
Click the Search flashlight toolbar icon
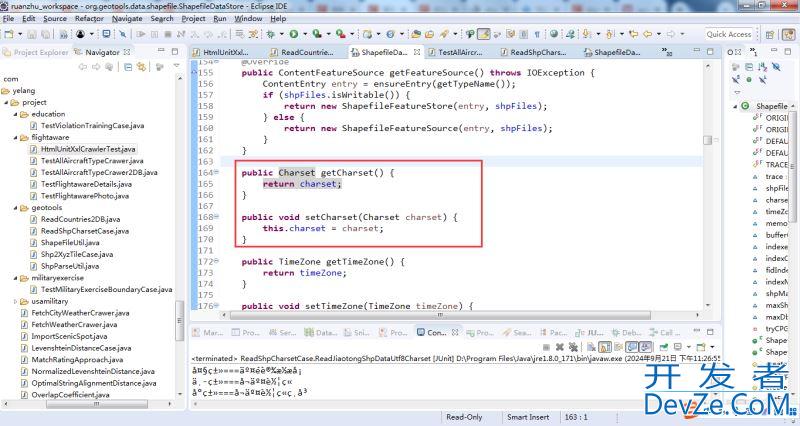point(444,34)
